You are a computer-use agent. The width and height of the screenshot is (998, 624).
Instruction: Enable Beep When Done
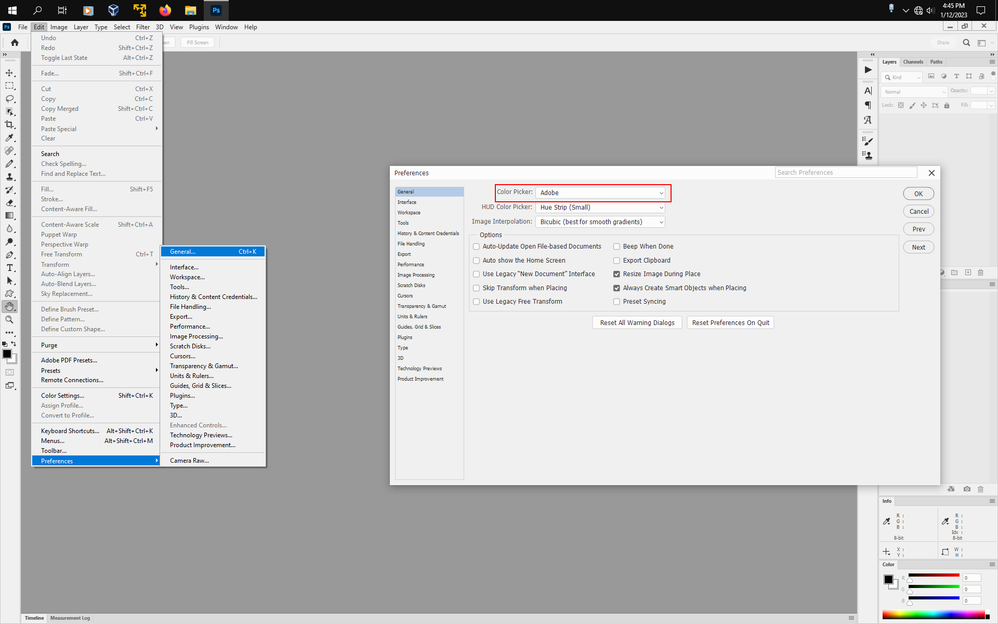pos(616,246)
